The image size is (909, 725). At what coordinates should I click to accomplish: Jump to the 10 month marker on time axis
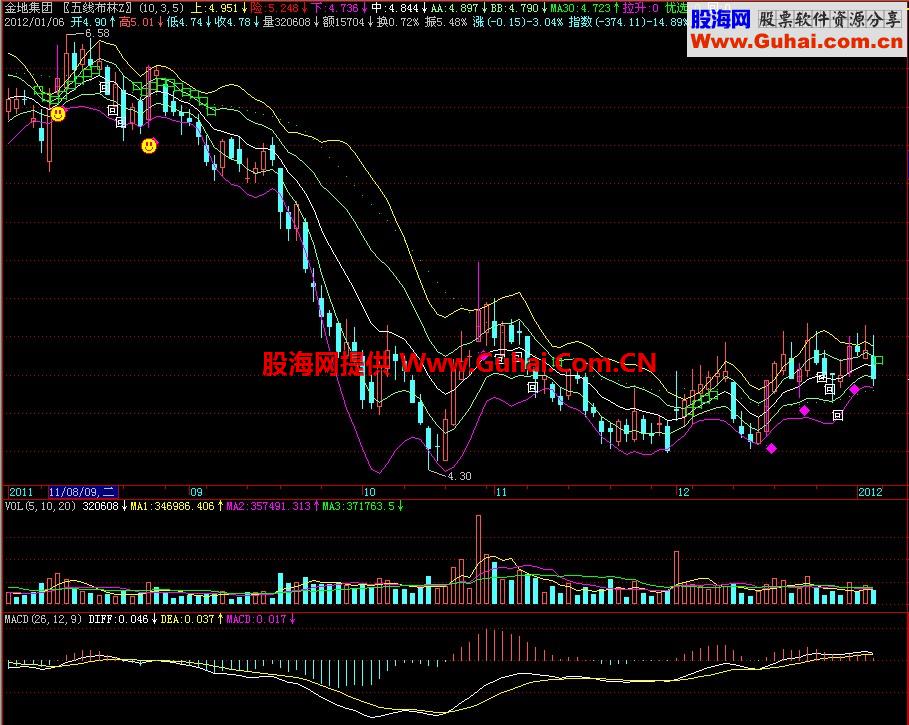coord(369,492)
